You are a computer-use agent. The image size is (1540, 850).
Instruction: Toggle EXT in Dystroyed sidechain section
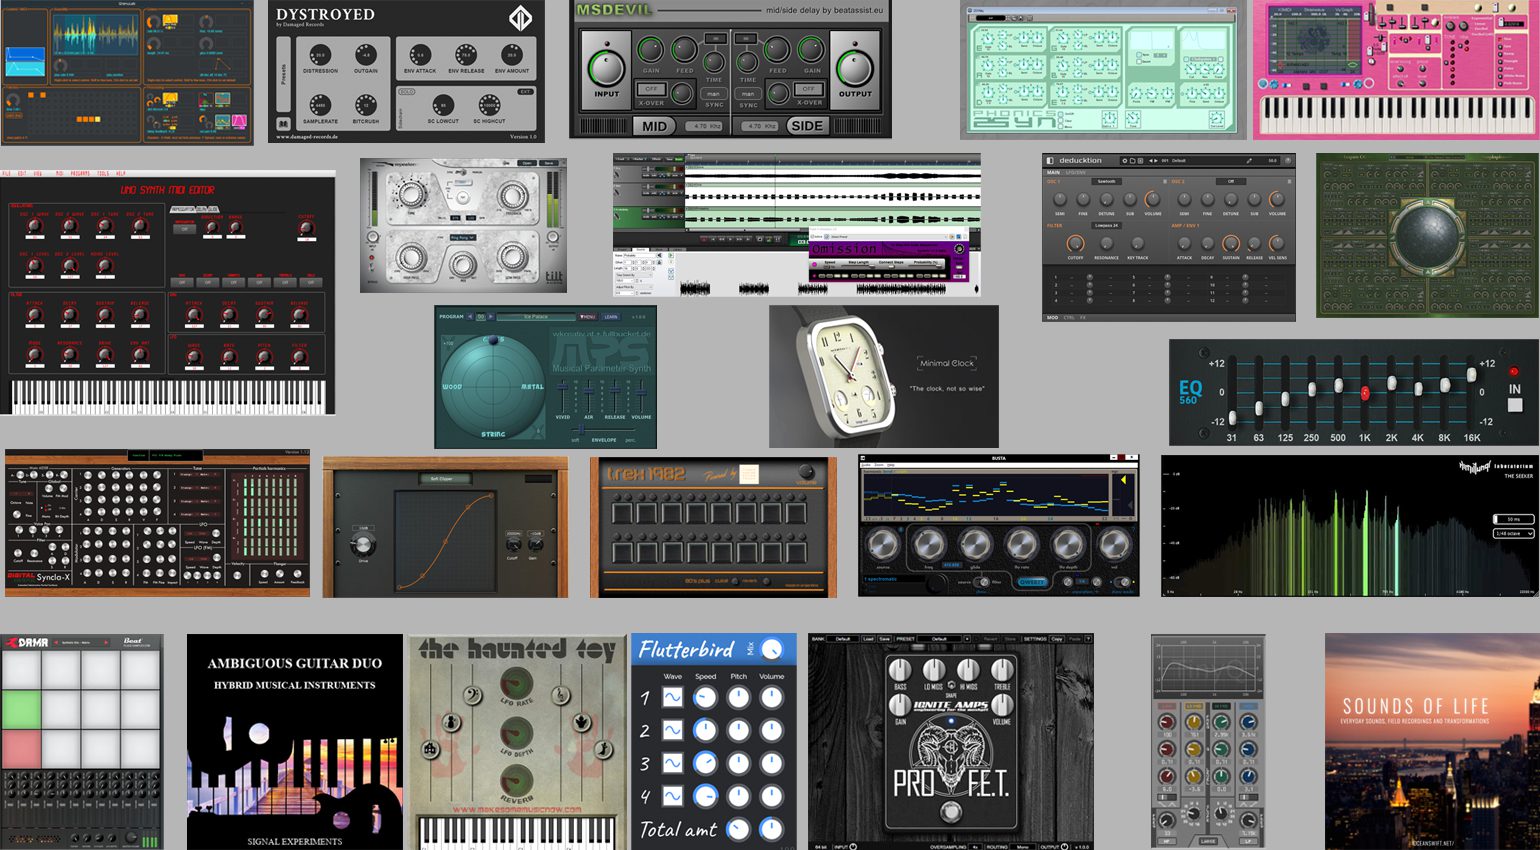525,92
